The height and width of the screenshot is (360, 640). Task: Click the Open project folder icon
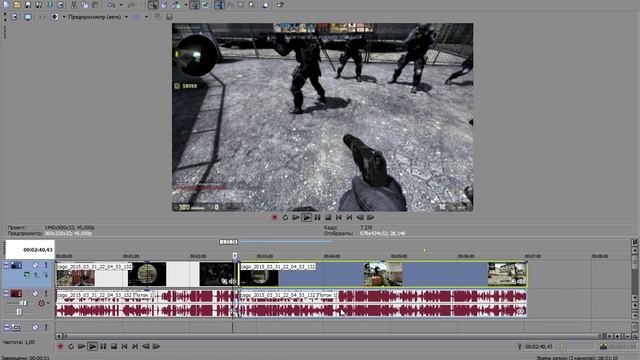click(x=17, y=5)
